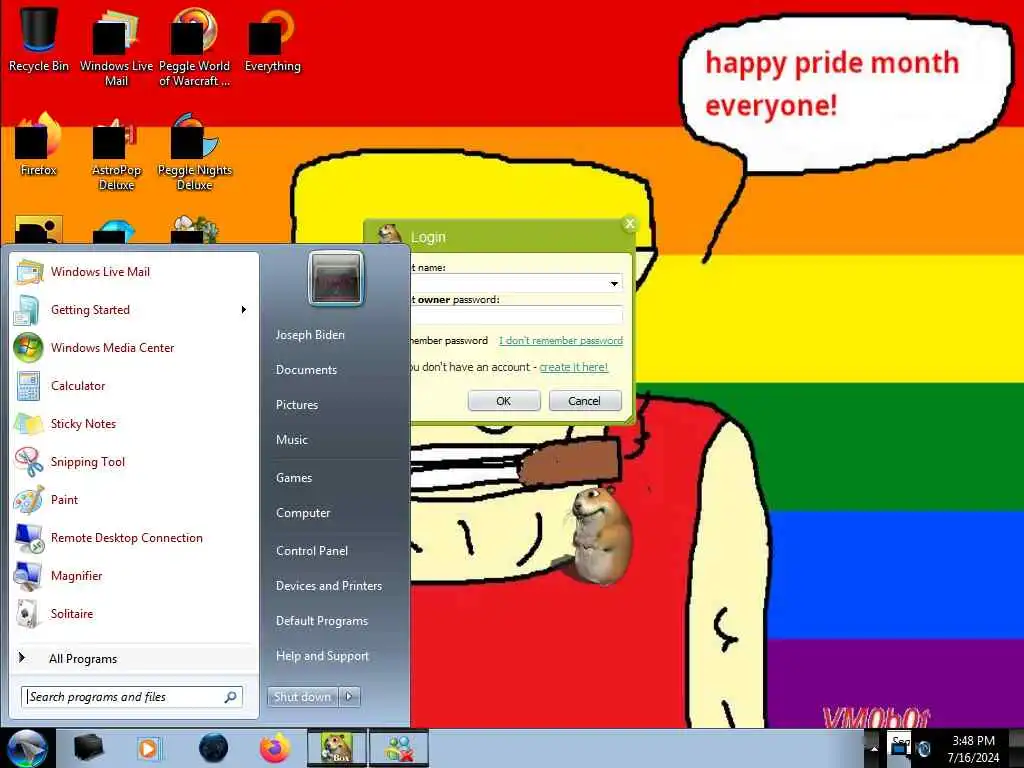The image size is (1024, 768).
Task: Click the owner password field in Login dialog
Action: 516,315
